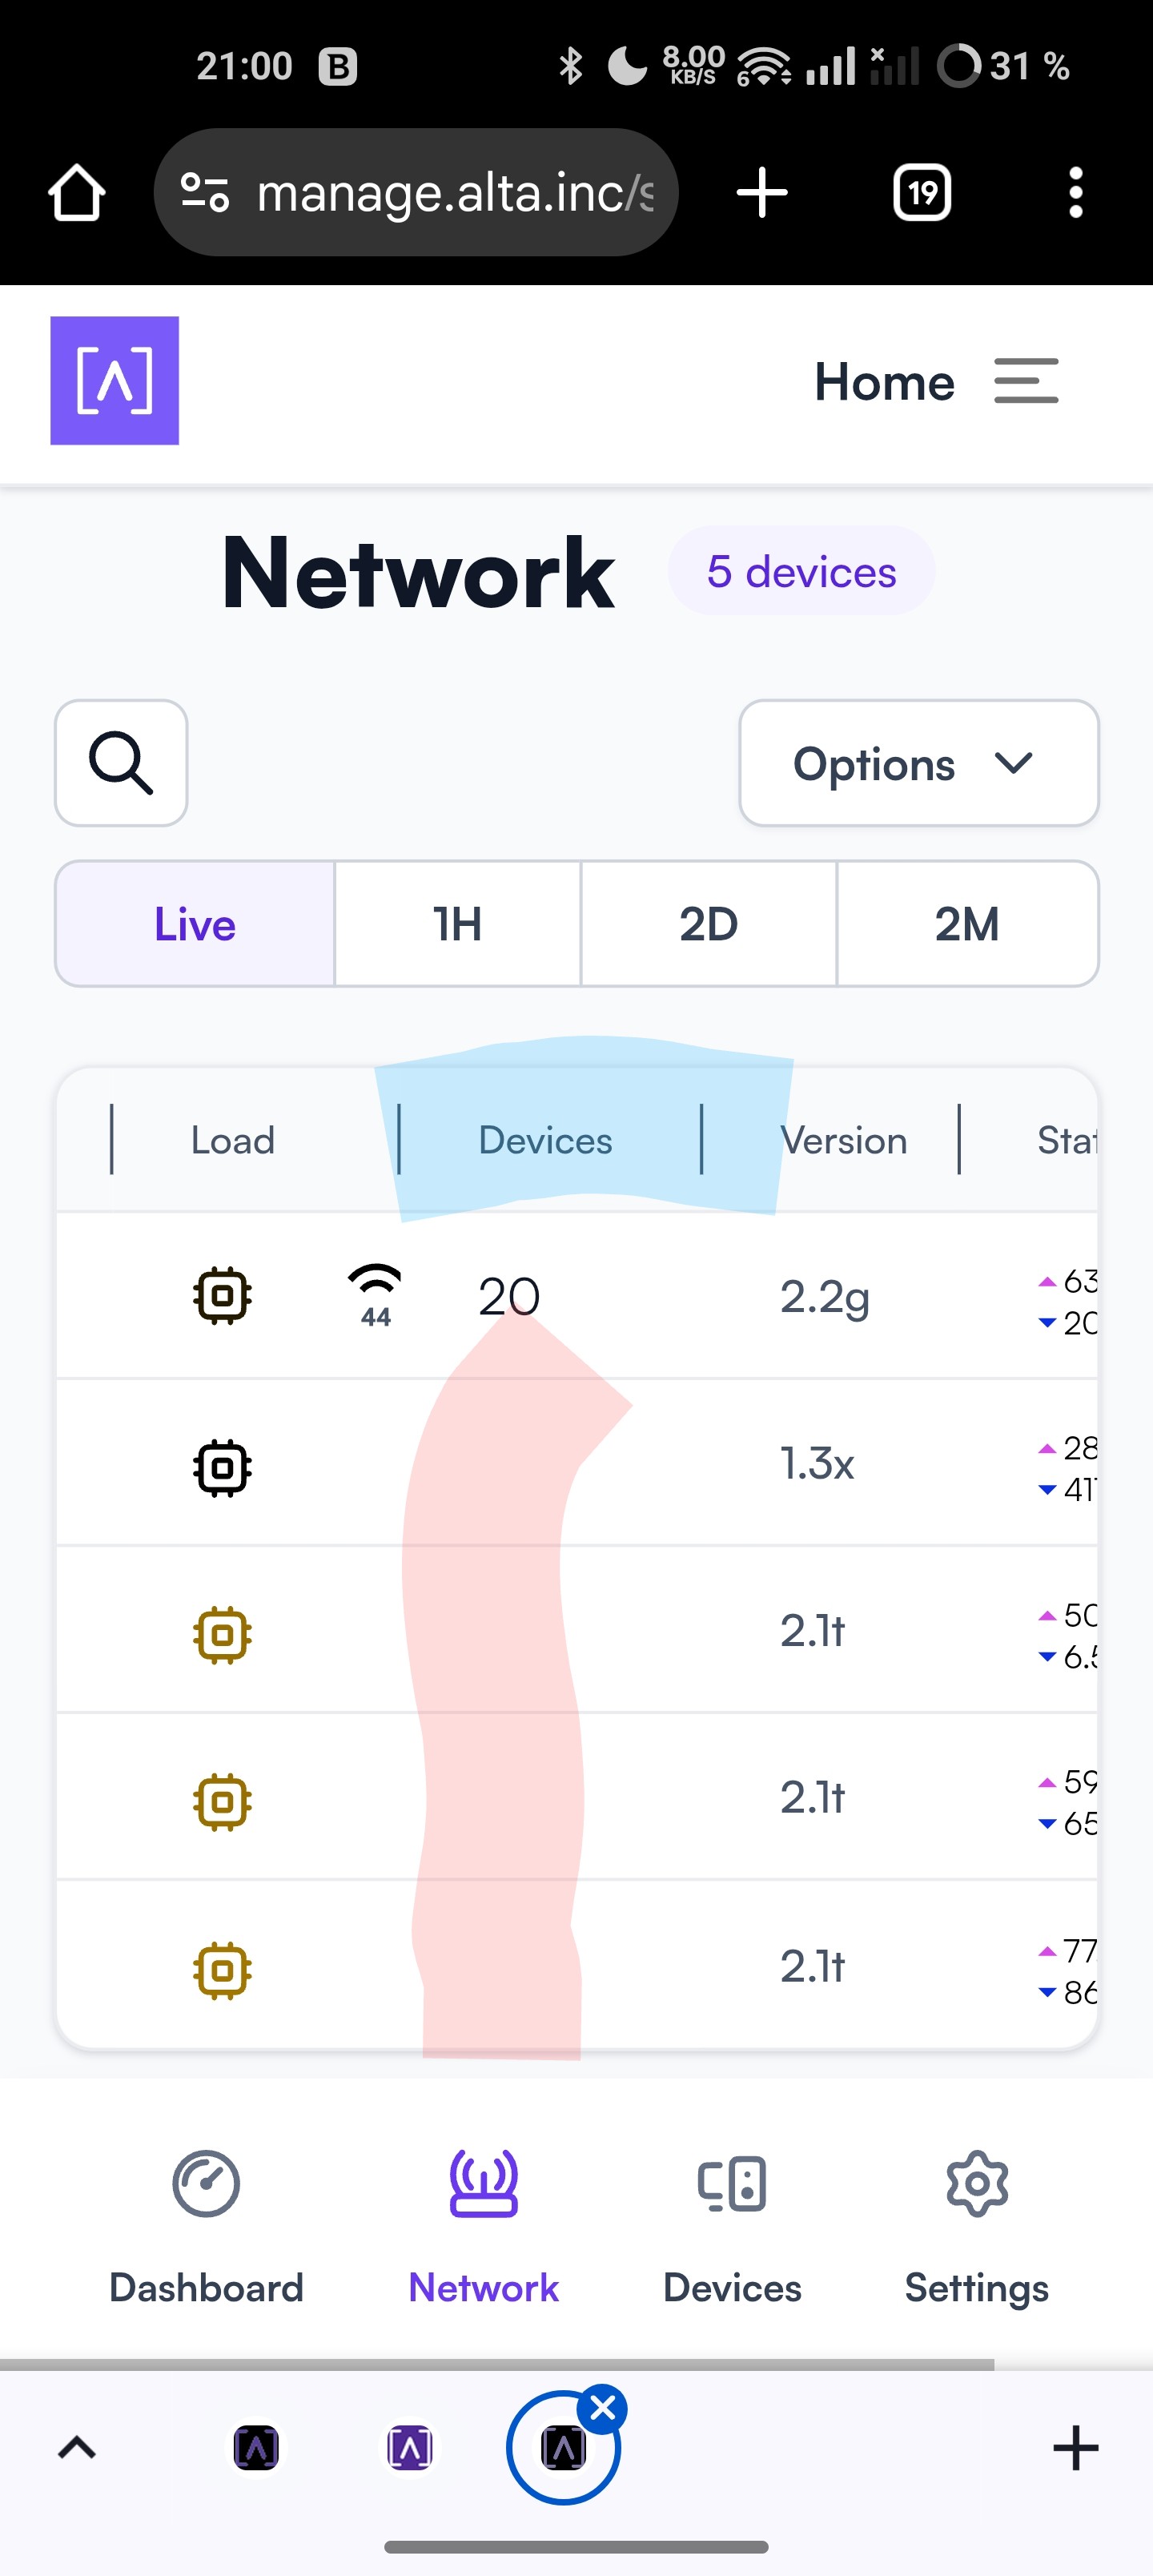Click the CPU load icon for version 1.3x
The width and height of the screenshot is (1153, 2576).
pyautogui.click(x=222, y=1468)
